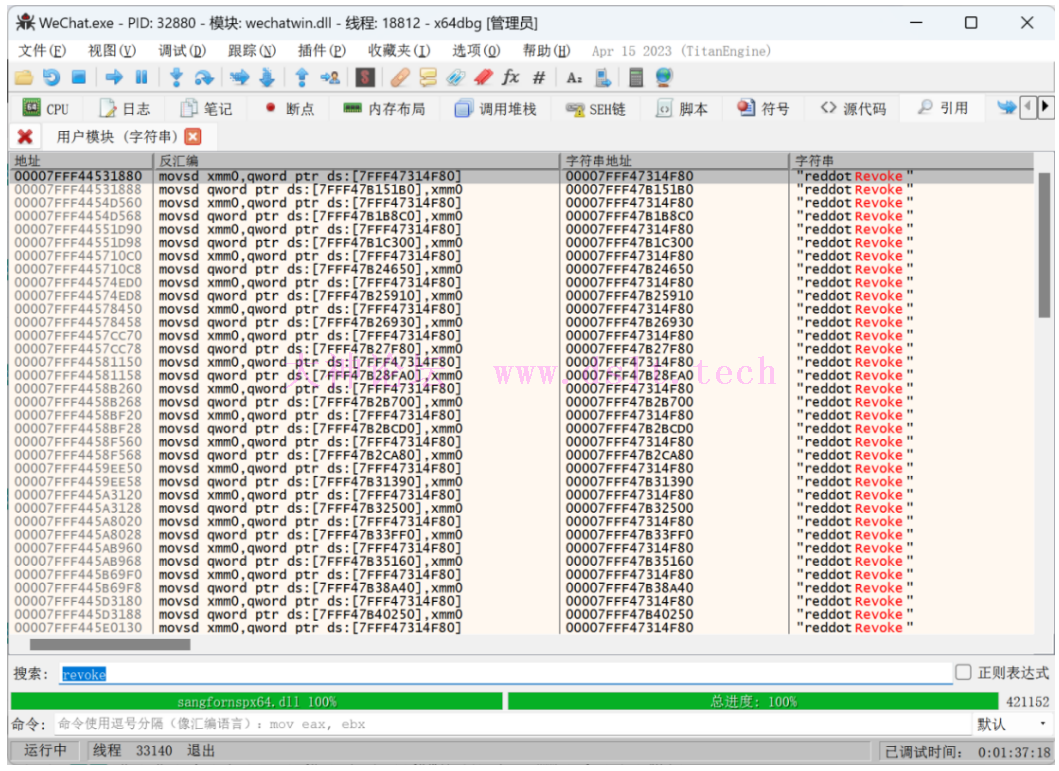Show the Labels tag icon
Viewport: 1059px width, 771px height.
pos(455,78)
